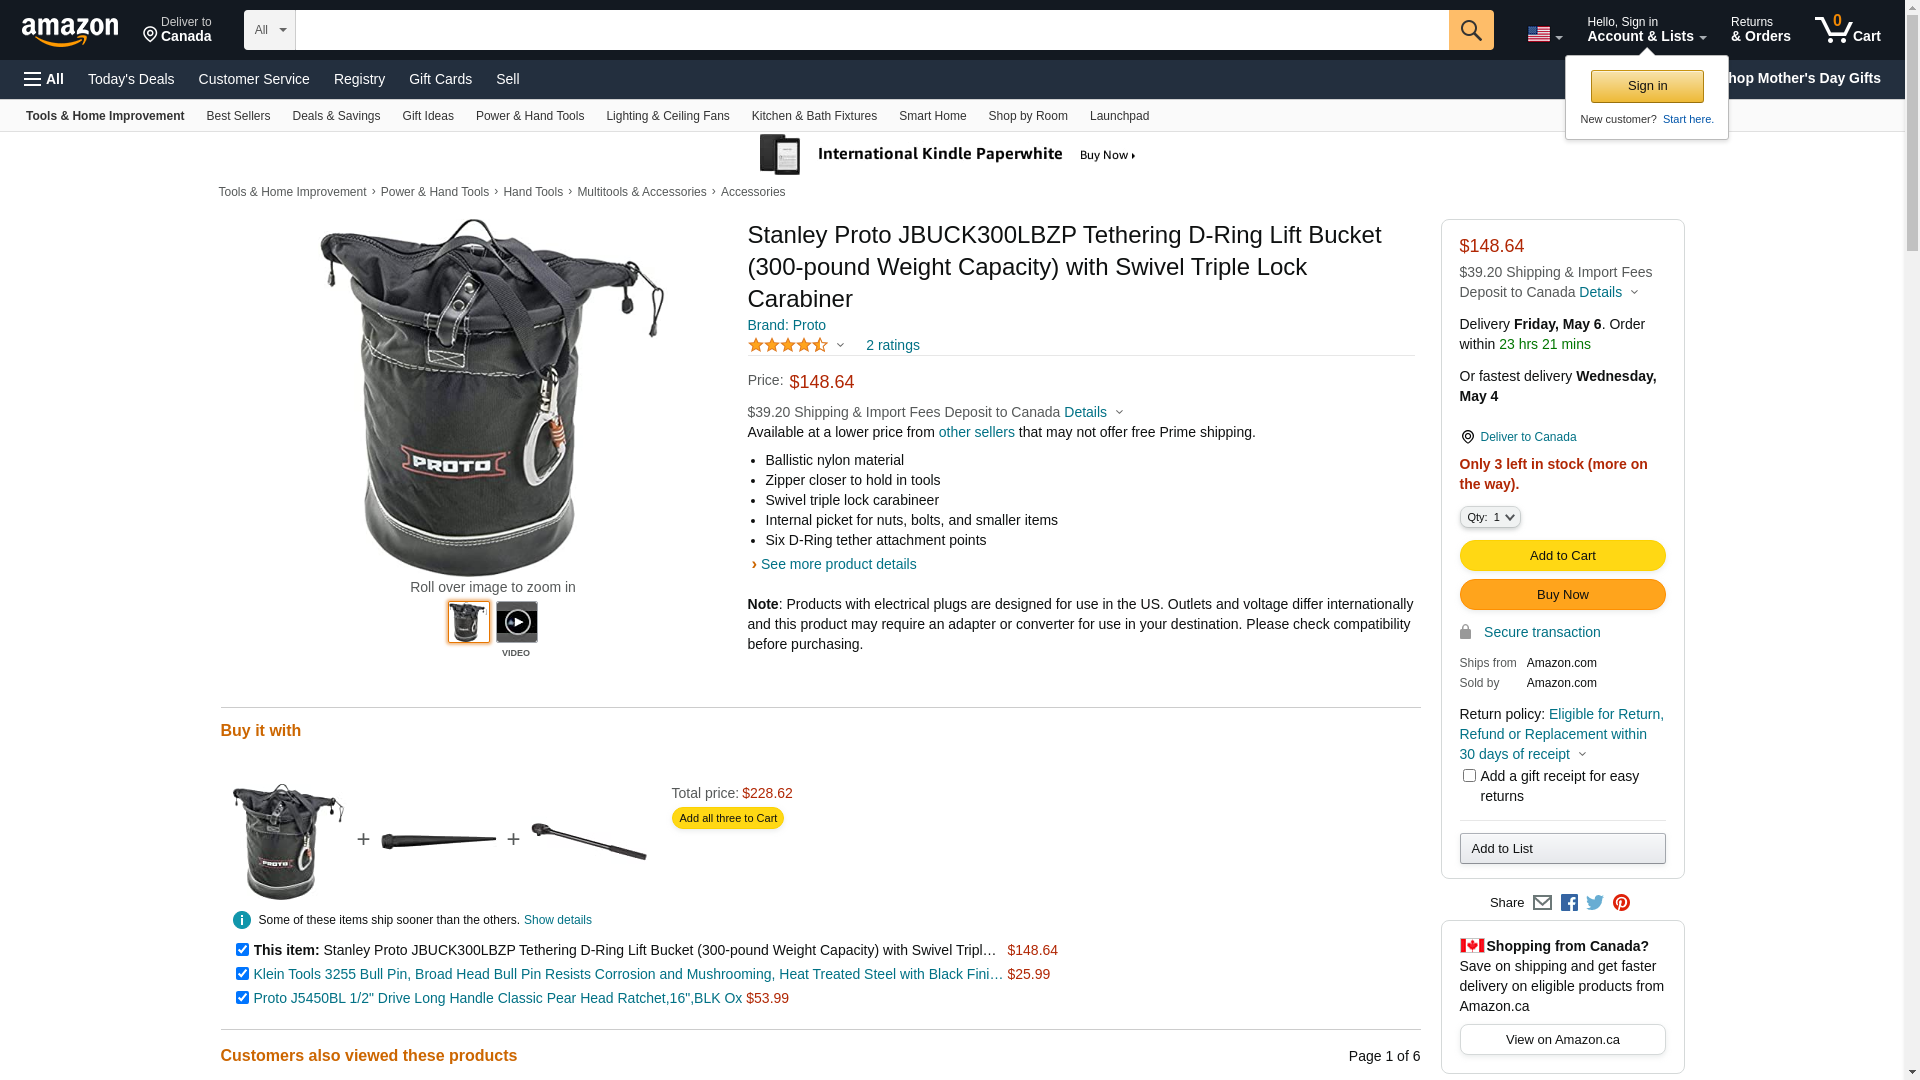The width and height of the screenshot is (1920, 1080).
Task: Click the Add to Cart button
Action: [1562, 556]
